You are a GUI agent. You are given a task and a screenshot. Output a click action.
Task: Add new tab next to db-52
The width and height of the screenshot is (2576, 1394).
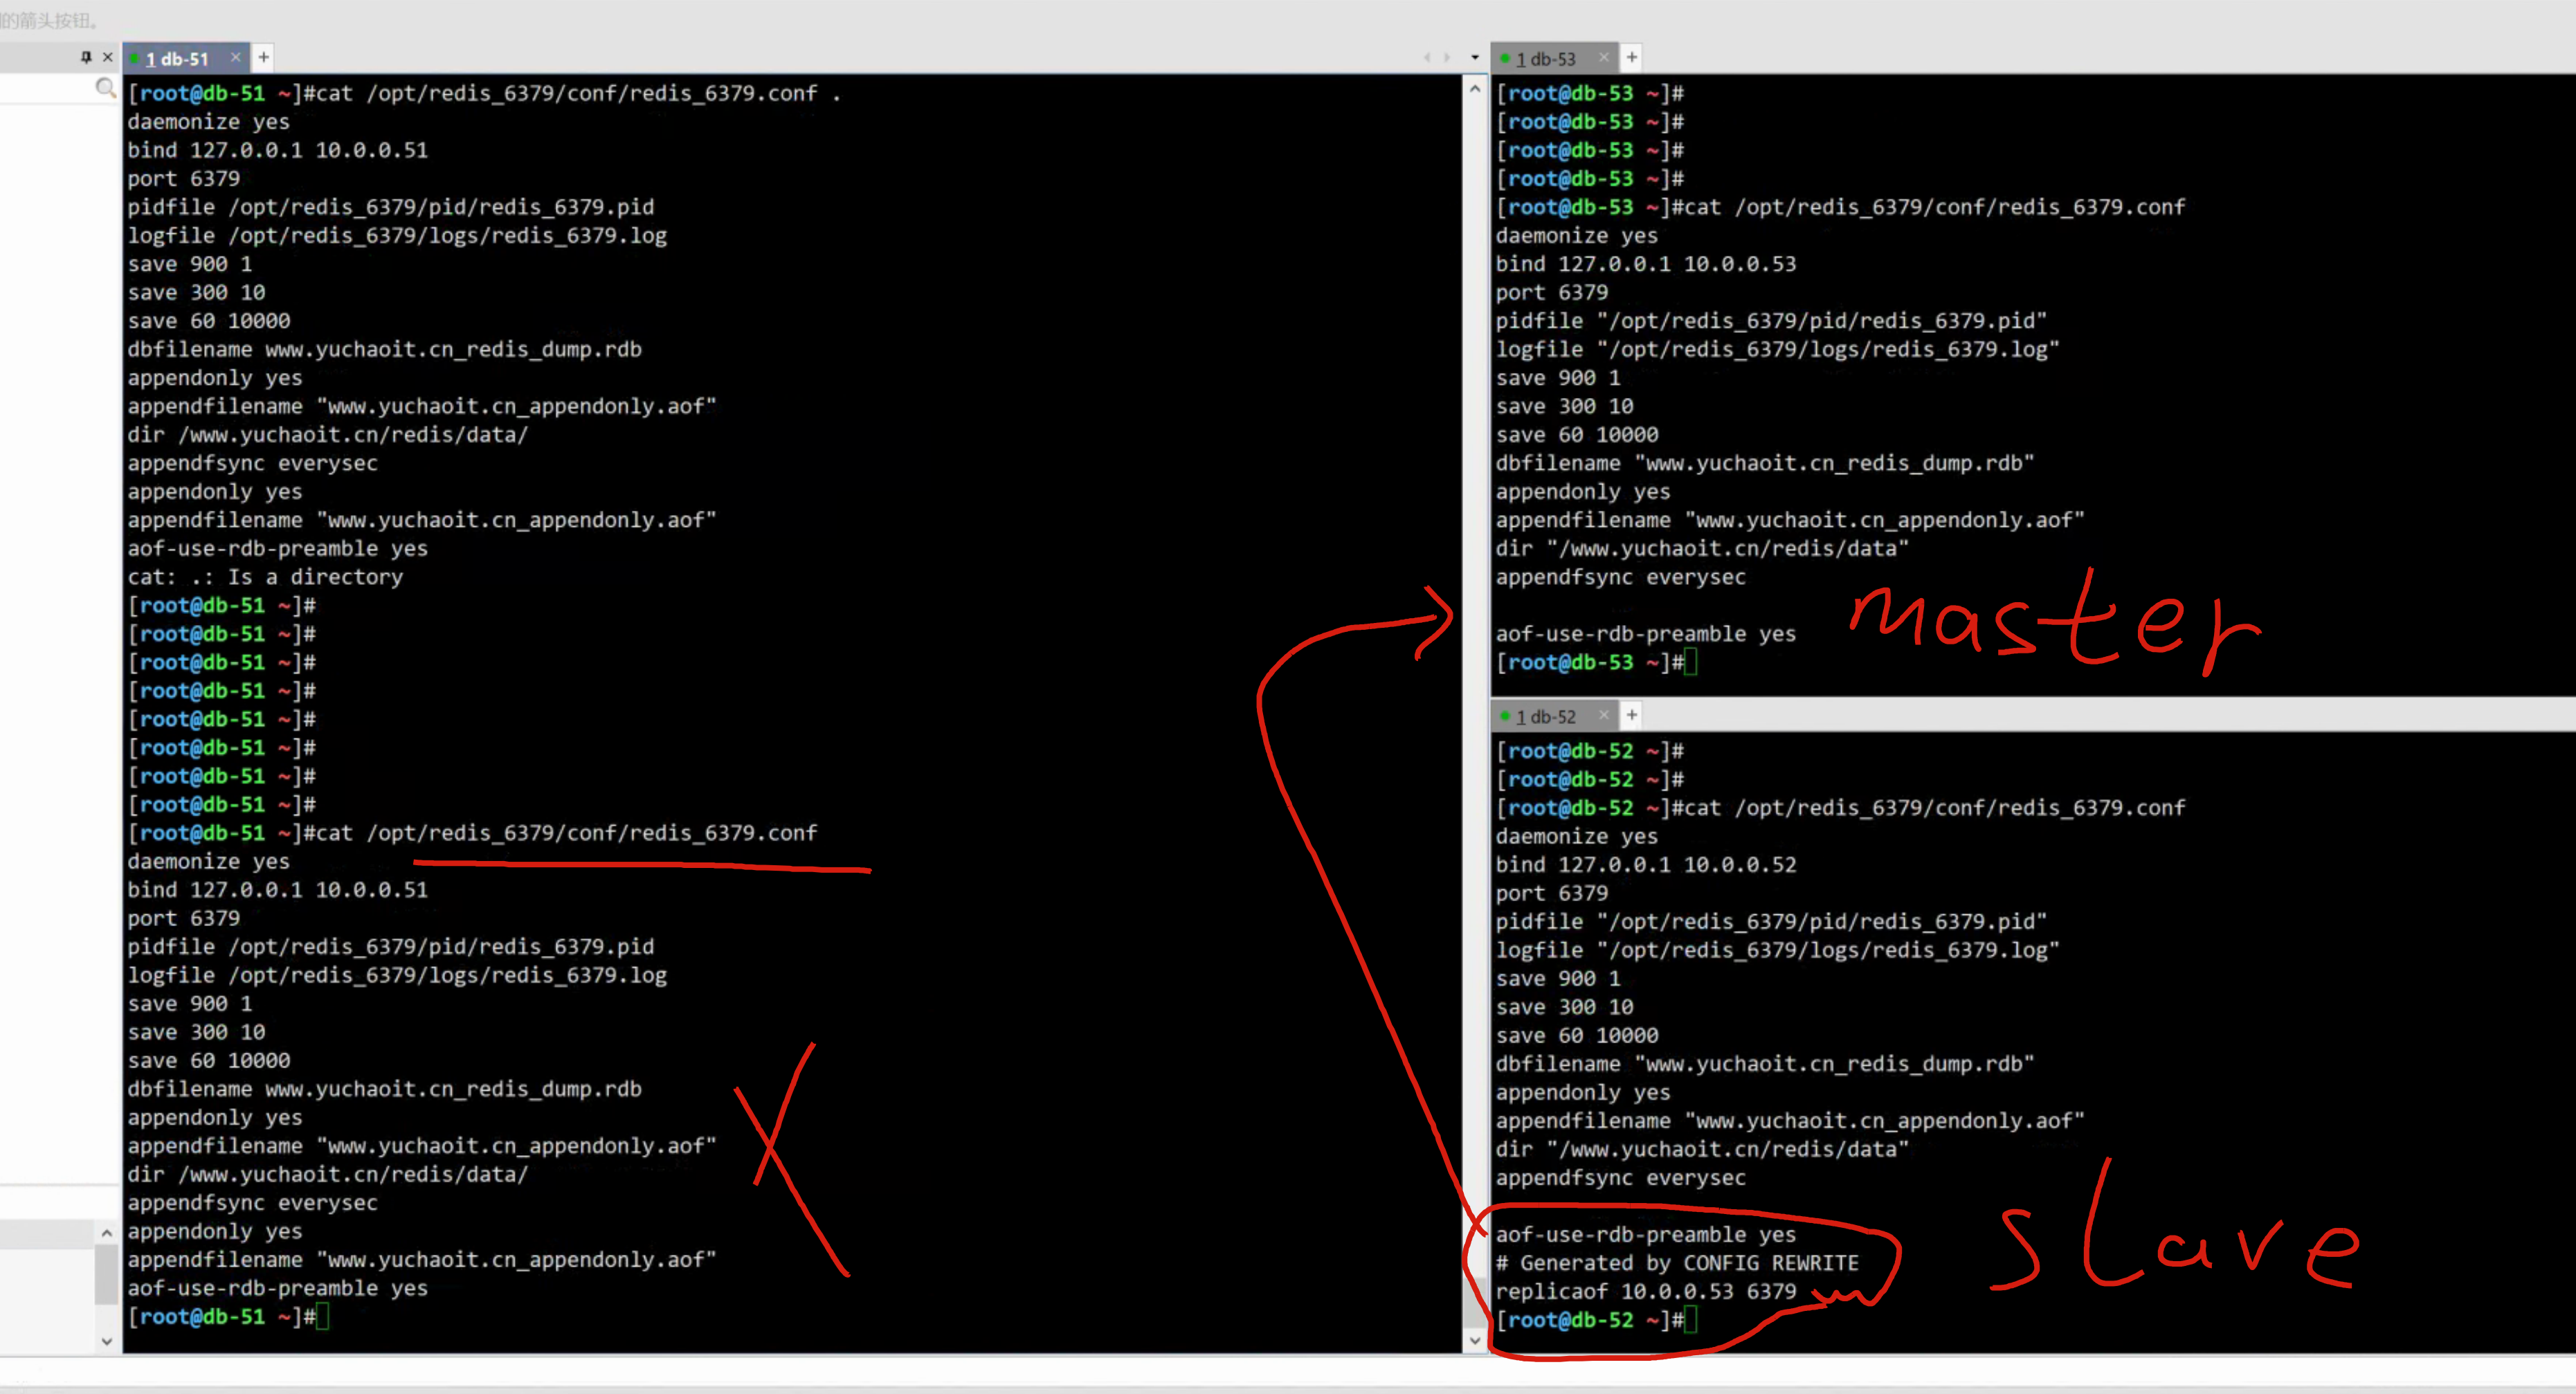tap(1632, 716)
